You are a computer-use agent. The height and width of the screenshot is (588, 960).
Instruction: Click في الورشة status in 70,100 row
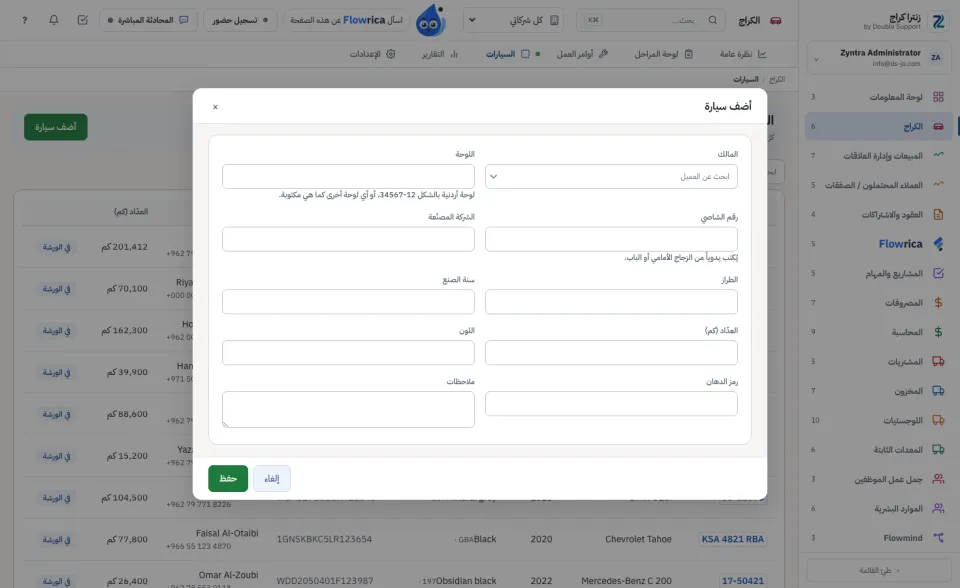click(56, 289)
